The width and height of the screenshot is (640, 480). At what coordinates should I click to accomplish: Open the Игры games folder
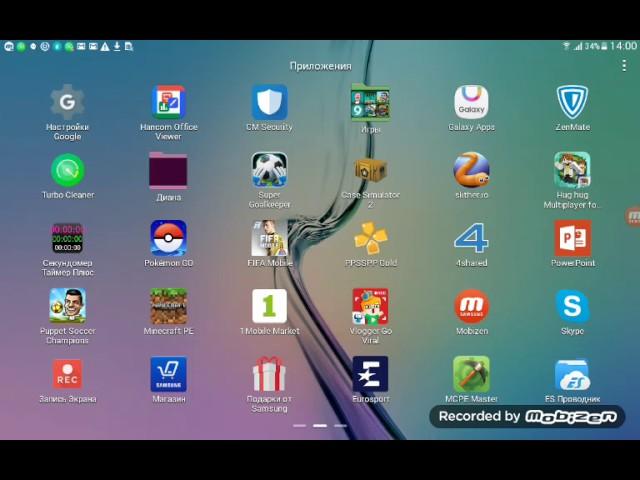370,102
